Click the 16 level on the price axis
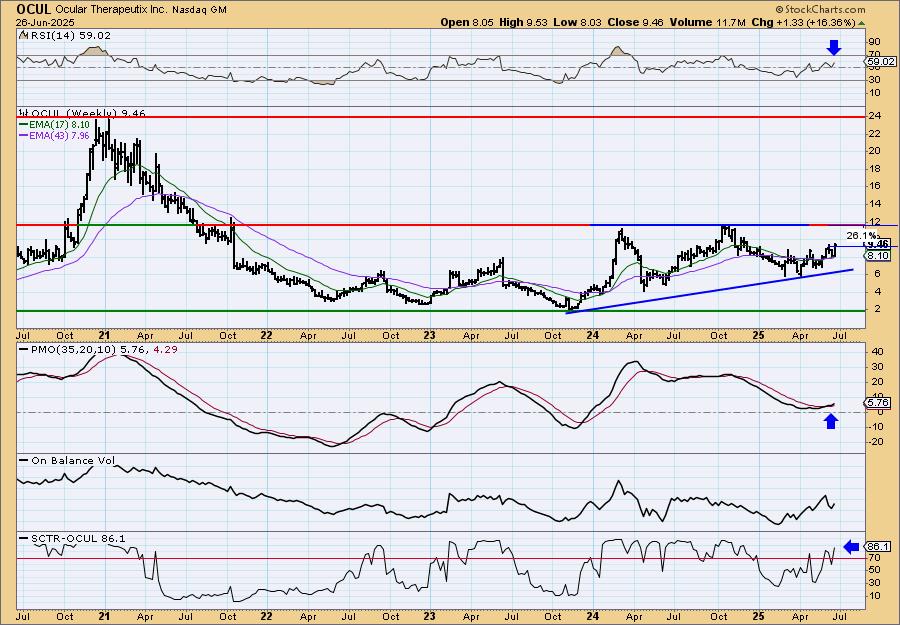Image resolution: width=900 pixels, height=625 pixels. [875, 186]
